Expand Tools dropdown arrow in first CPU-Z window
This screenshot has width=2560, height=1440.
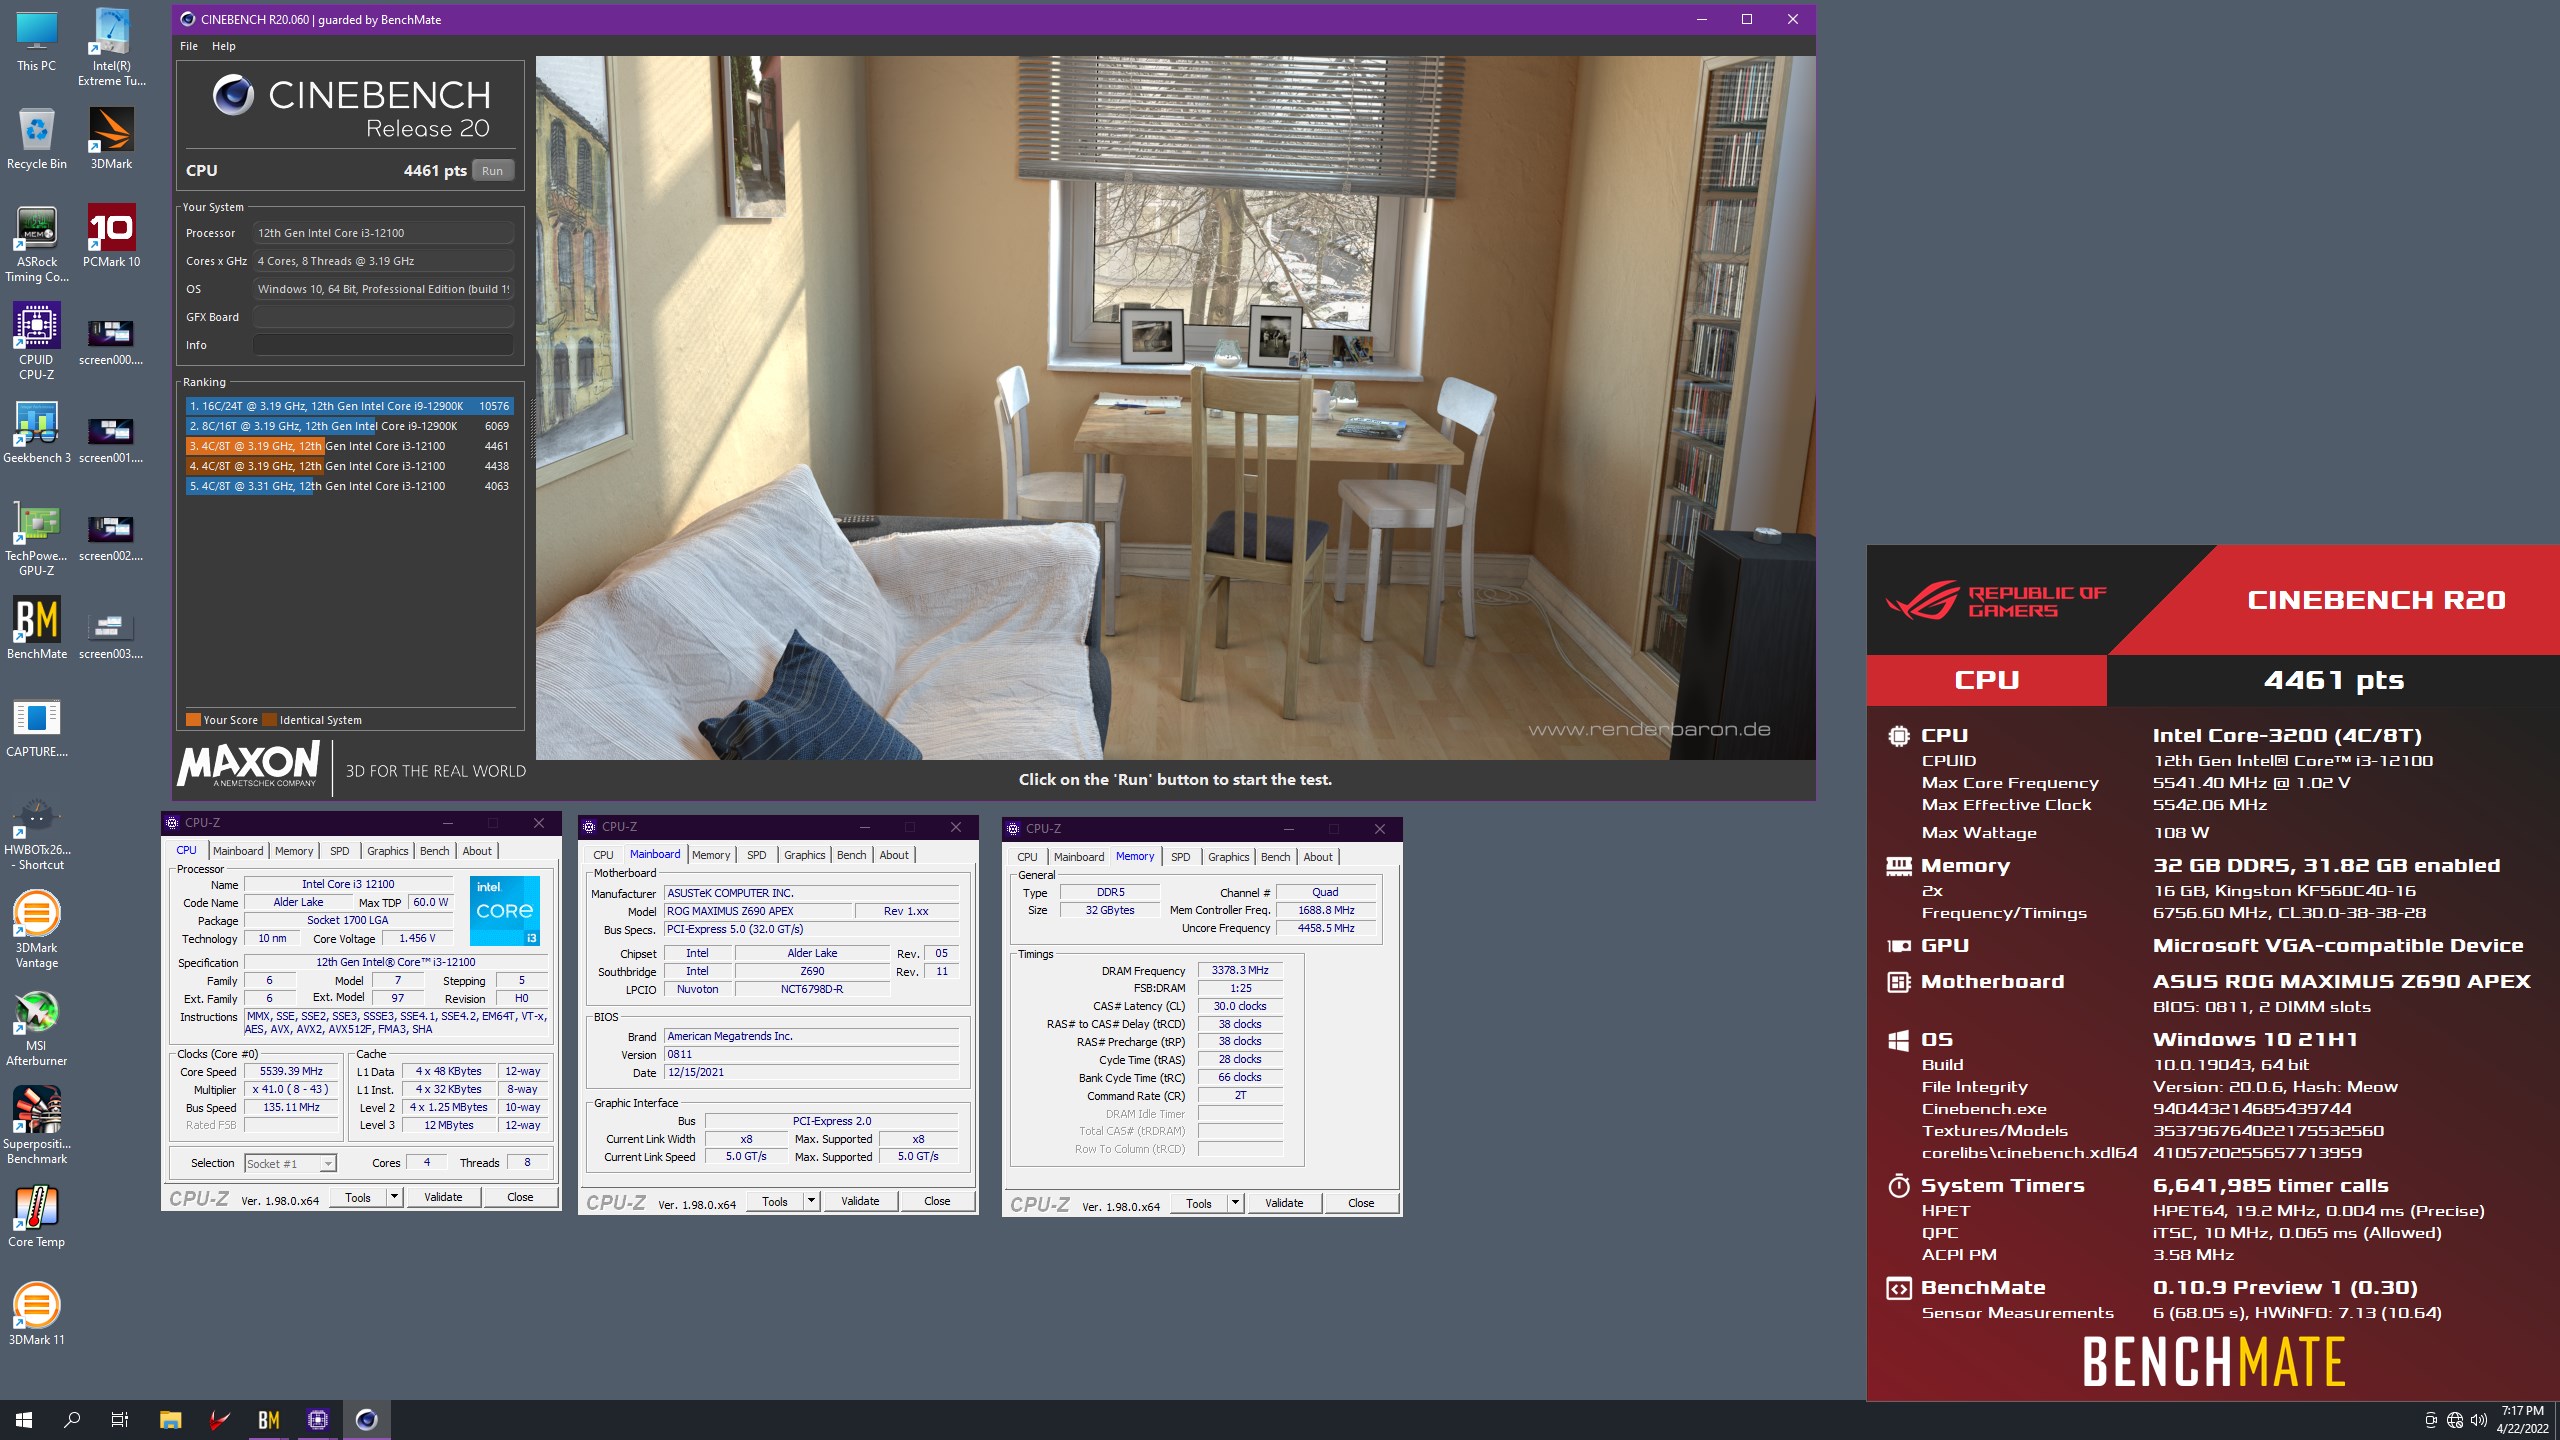pos(394,1197)
